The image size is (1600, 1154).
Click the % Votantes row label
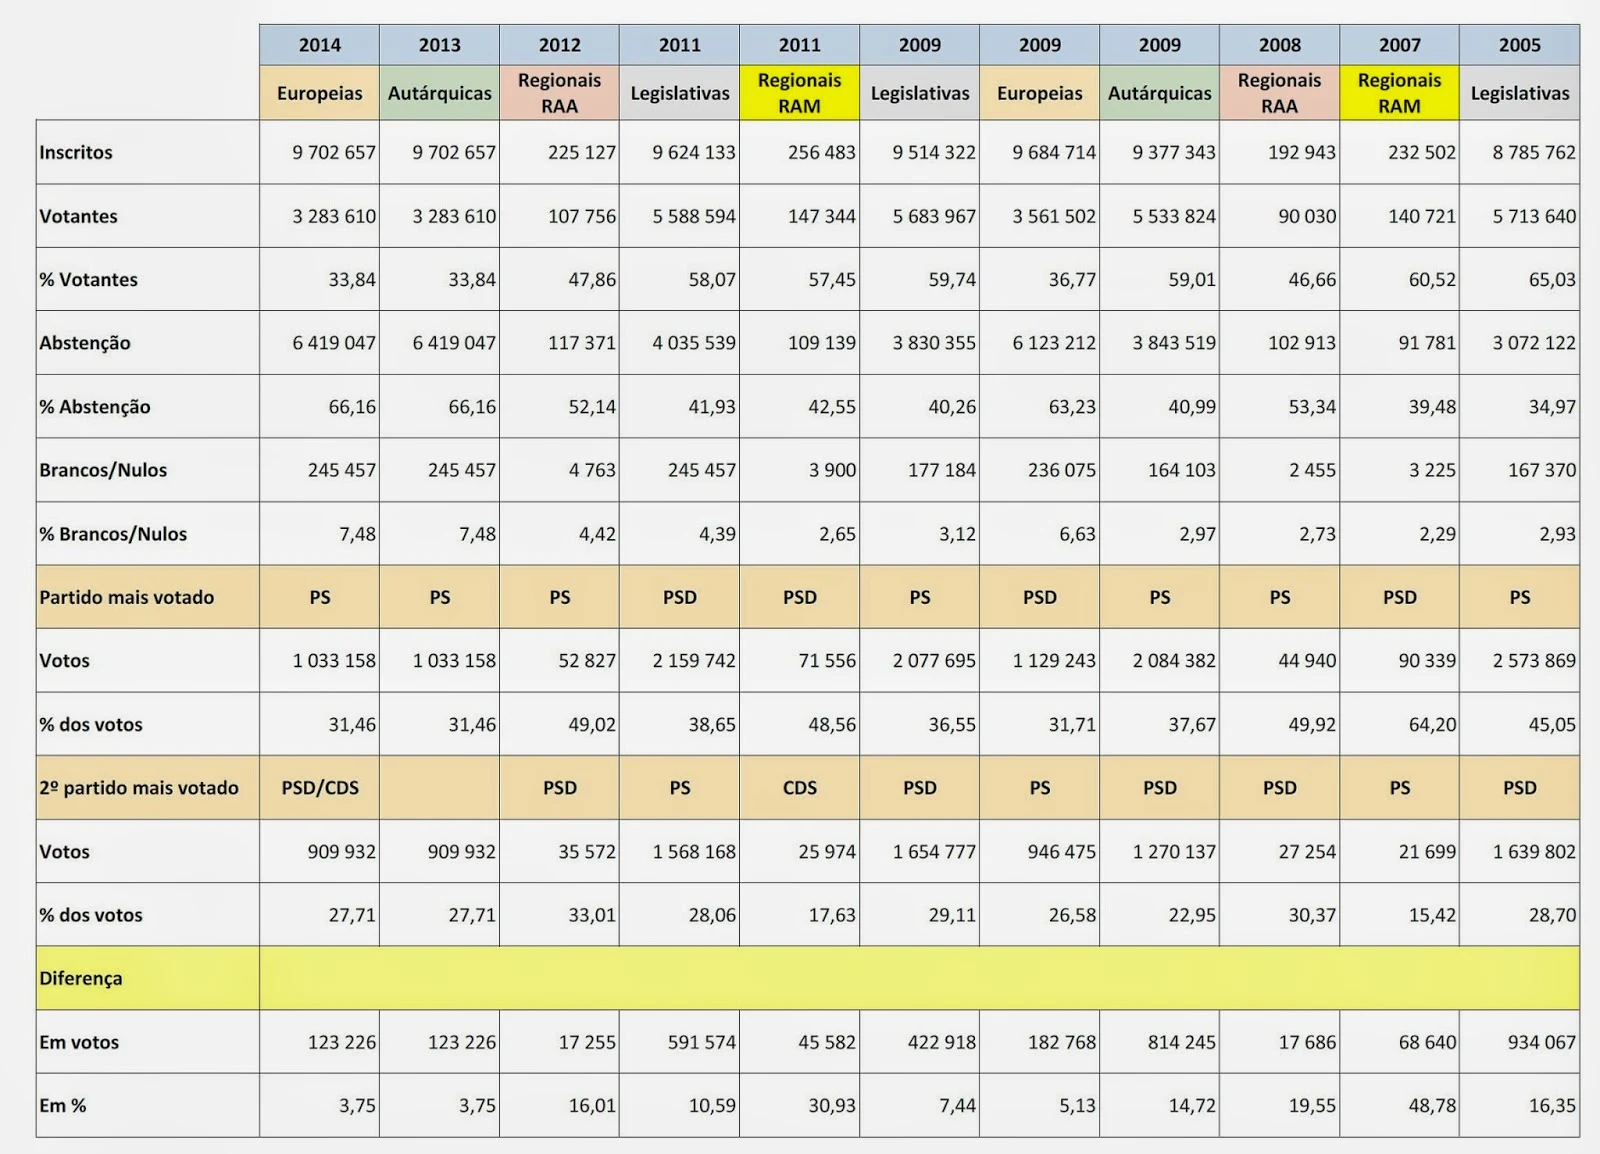[x=88, y=279]
